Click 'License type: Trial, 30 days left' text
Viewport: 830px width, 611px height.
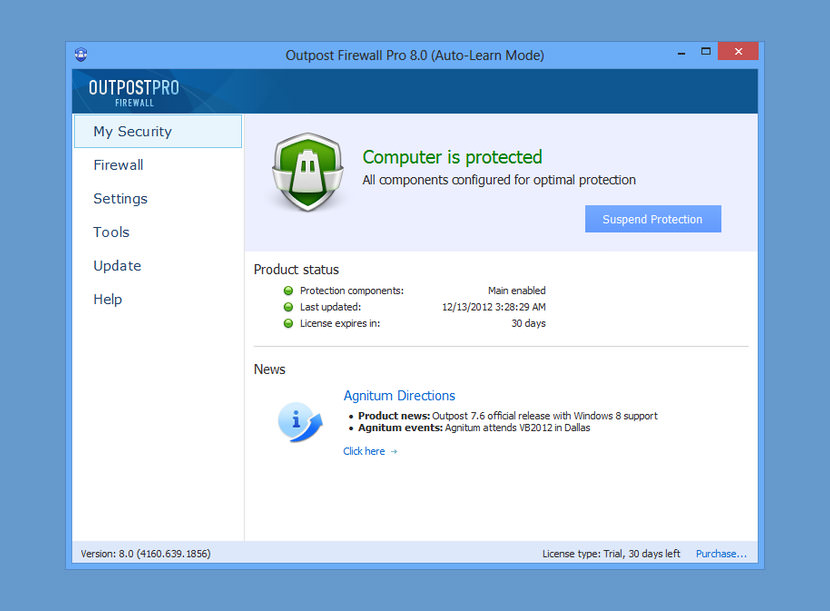611,554
